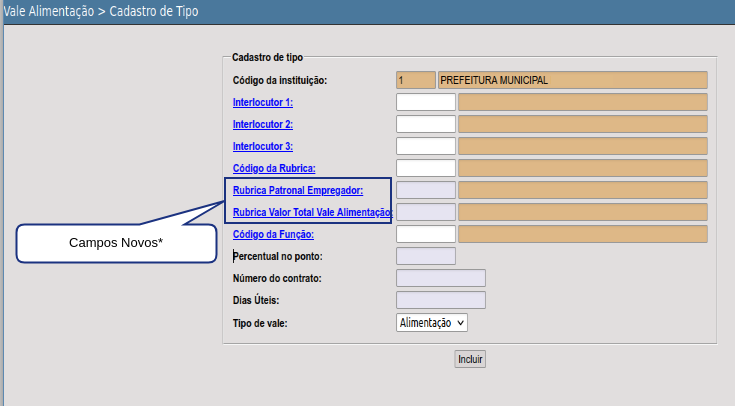Open the Código da Função link

pyautogui.click(x=273, y=234)
